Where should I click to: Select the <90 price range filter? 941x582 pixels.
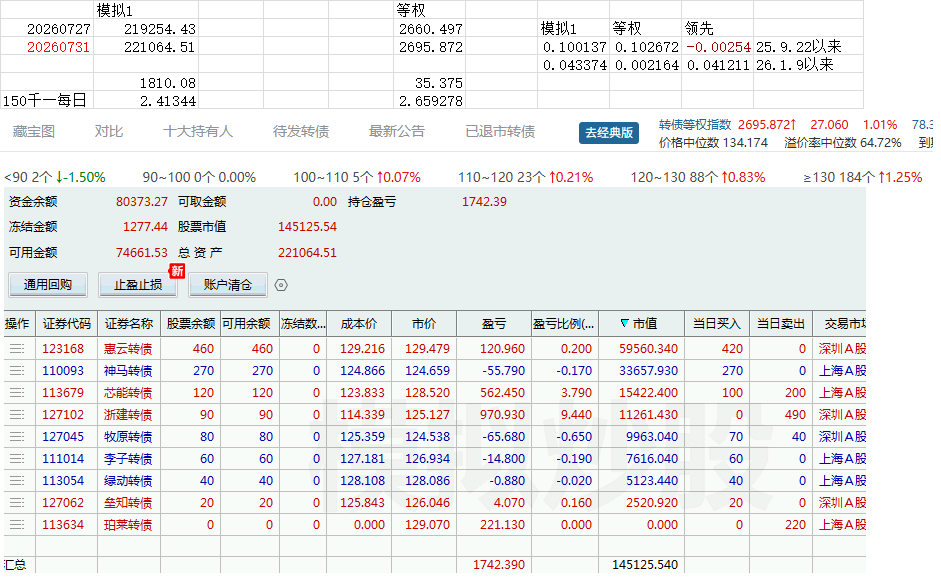click(55, 178)
